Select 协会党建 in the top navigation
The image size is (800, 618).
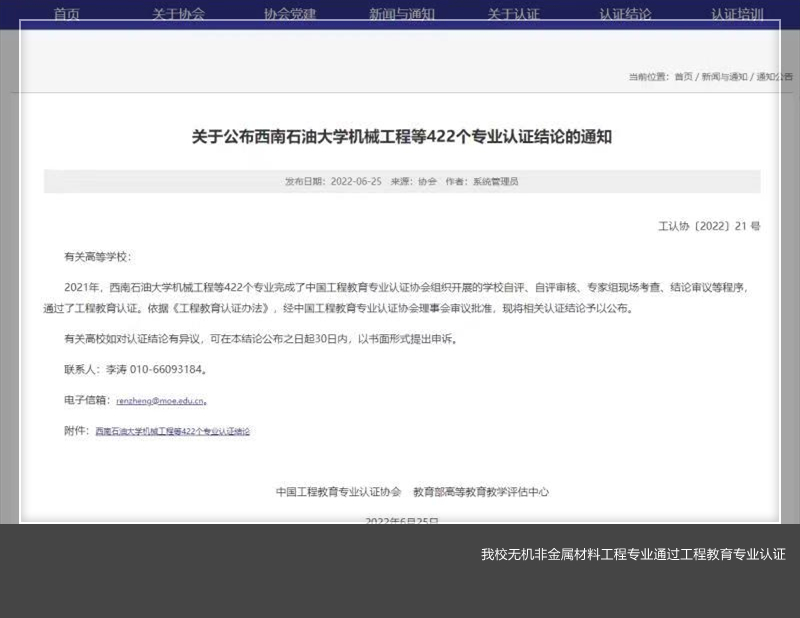[x=290, y=14]
